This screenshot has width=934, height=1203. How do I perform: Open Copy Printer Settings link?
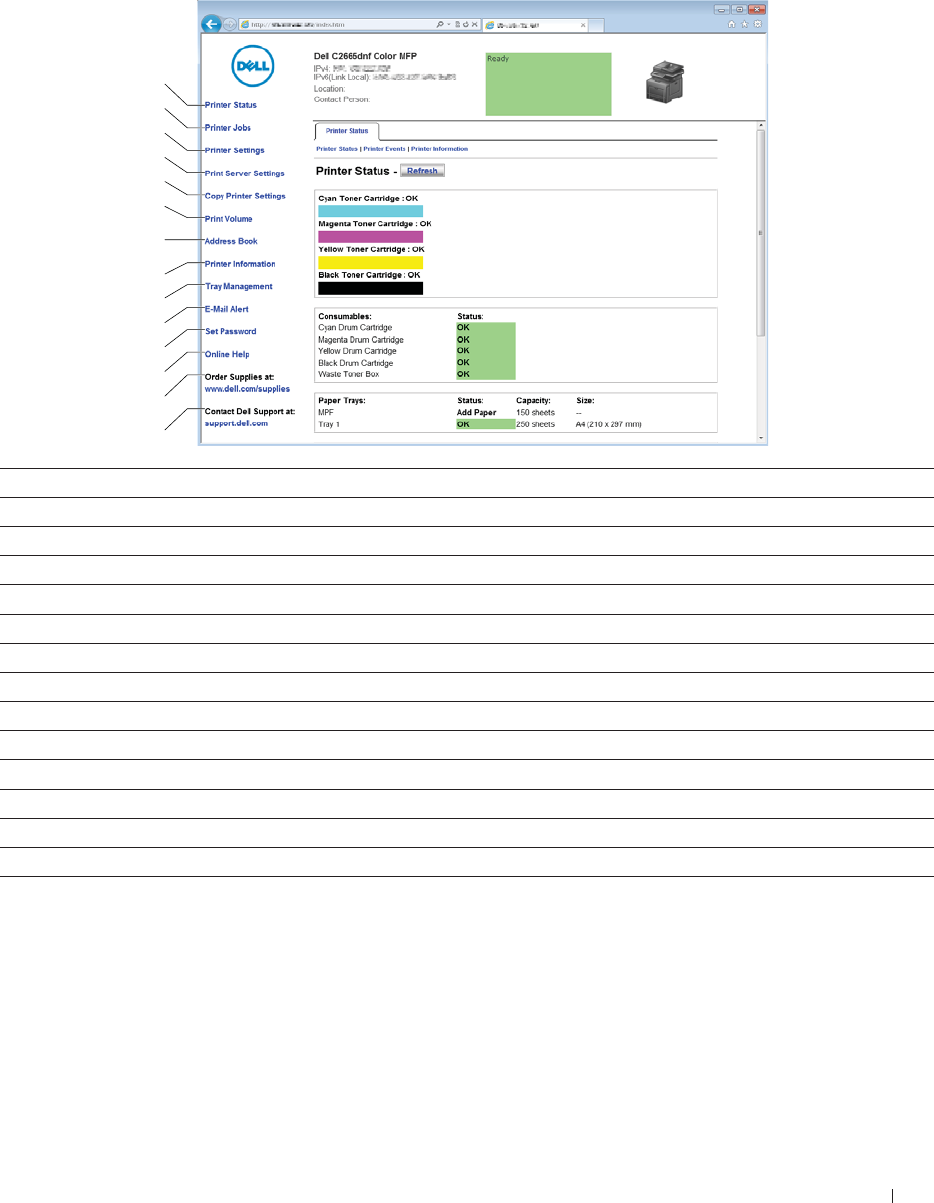tap(245, 196)
